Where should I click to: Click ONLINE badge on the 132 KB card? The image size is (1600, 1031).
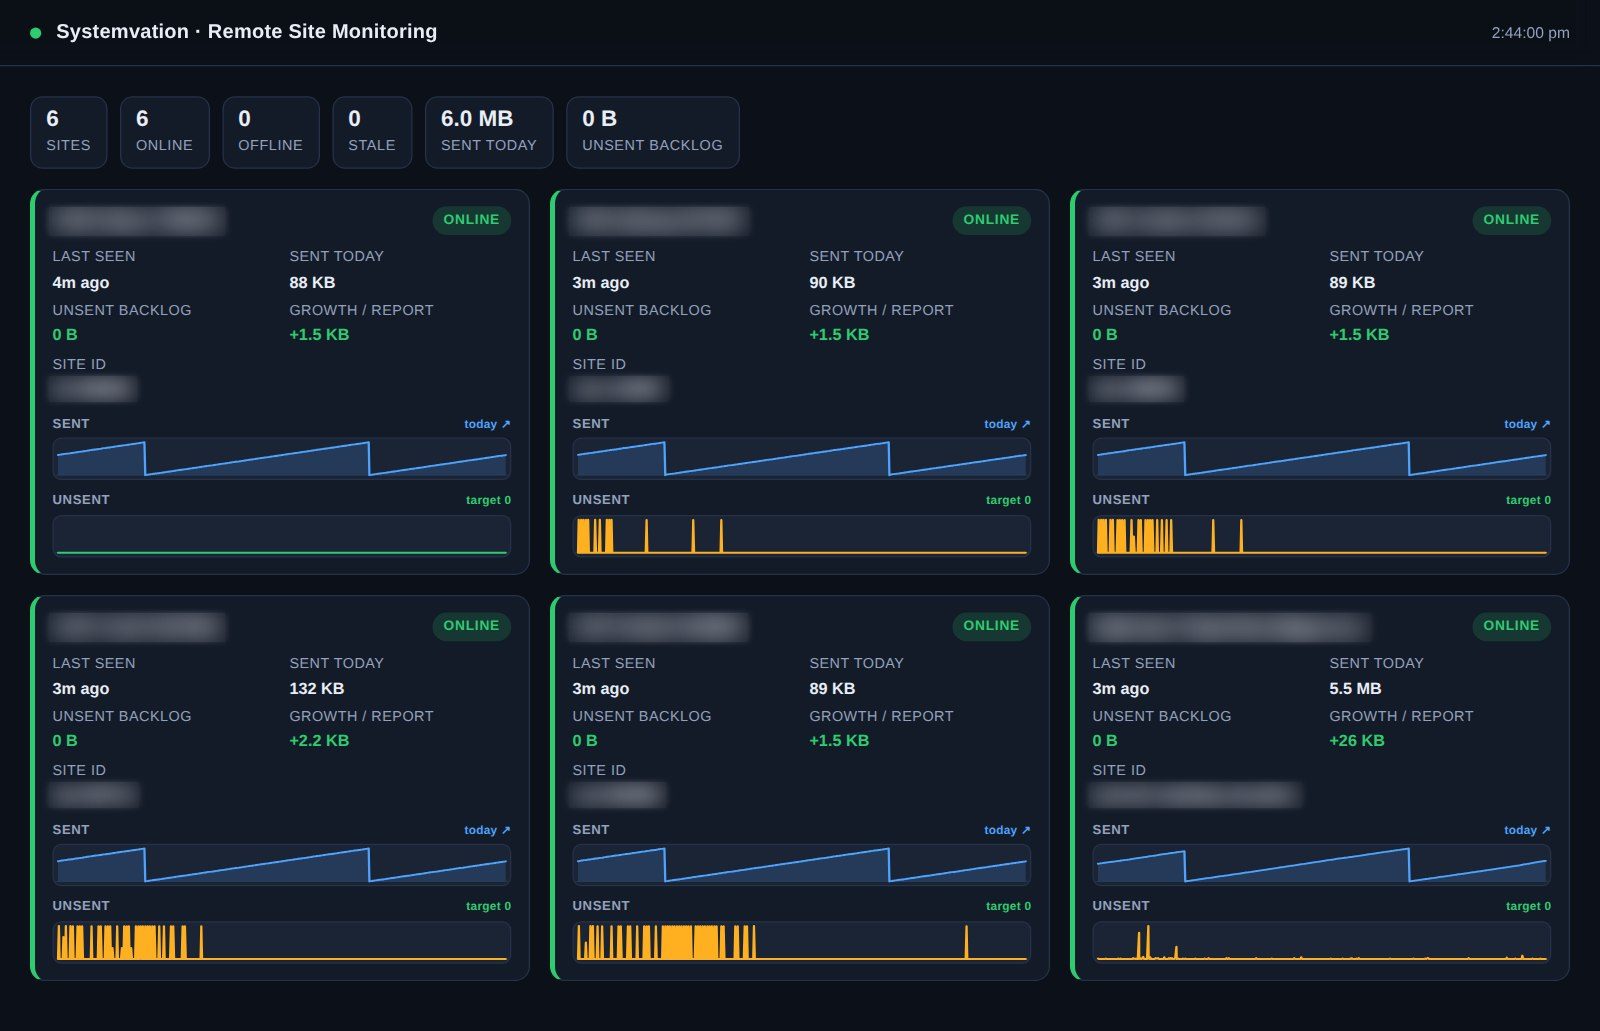[x=471, y=626]
